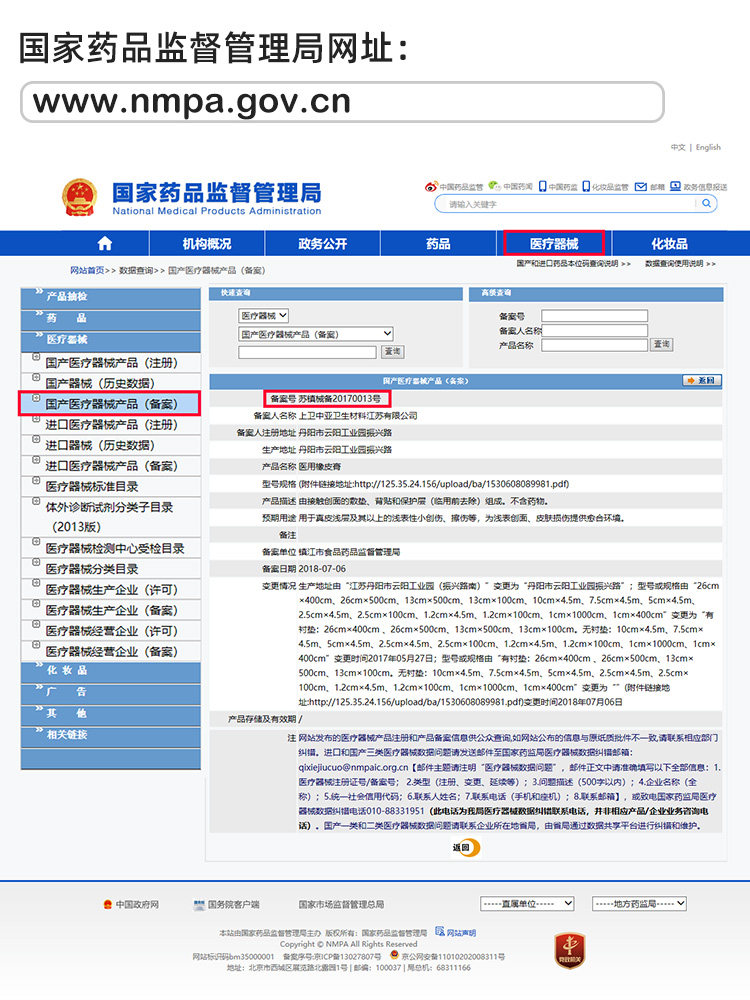Screen dimensions: 750x1000
Task: Click the 返回 button in results header
Action: [702, 381]
